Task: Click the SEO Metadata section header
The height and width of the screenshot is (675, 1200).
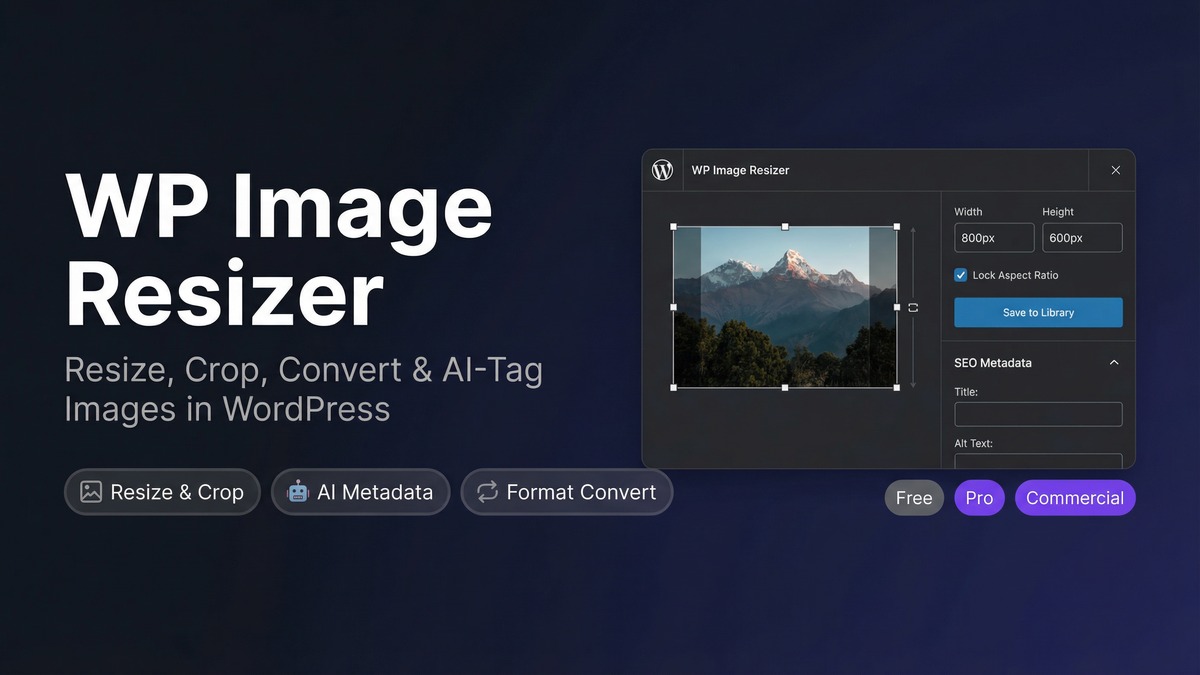Action: pyautogui.click(x=1038, y=363)
